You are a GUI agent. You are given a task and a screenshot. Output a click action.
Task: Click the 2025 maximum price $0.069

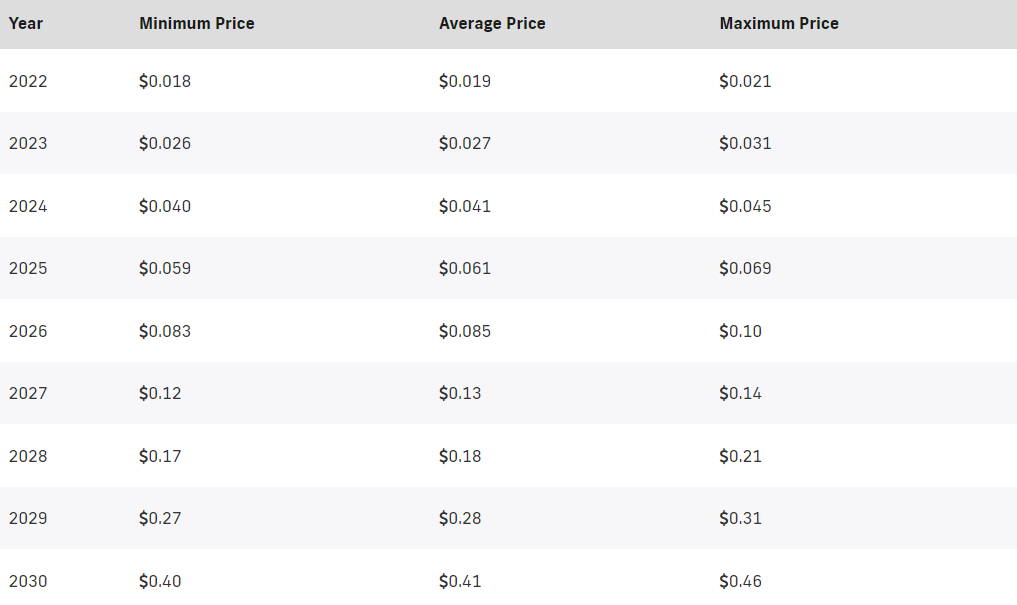click(x=745, y=268)
